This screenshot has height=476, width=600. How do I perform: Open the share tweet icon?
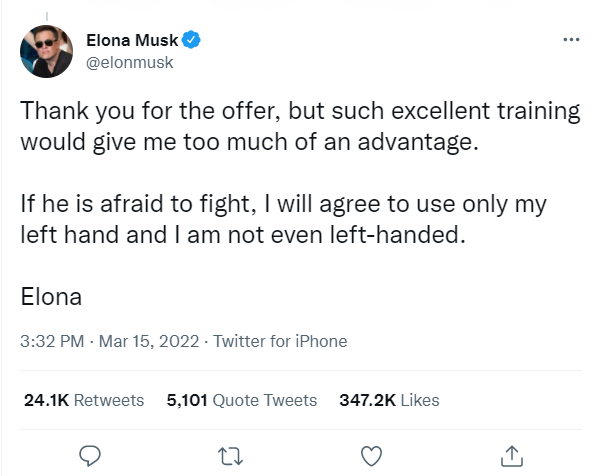click(511, 455)
